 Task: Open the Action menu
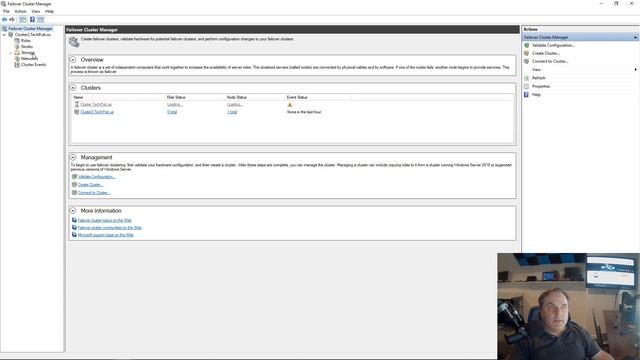pyautogui.click(x=20, y=11)
